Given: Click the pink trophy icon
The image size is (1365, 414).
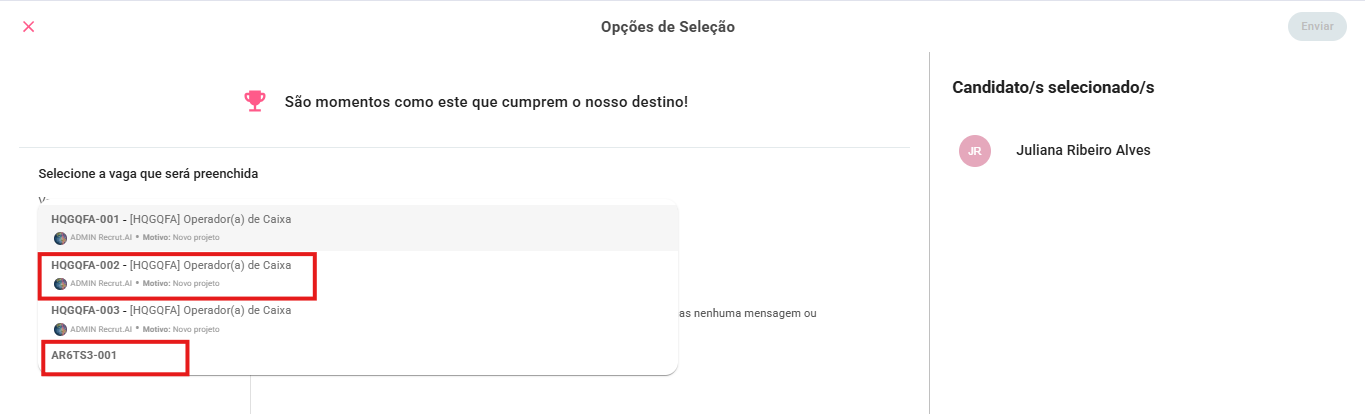Looking at the screenshot, I should click(255, 101).
